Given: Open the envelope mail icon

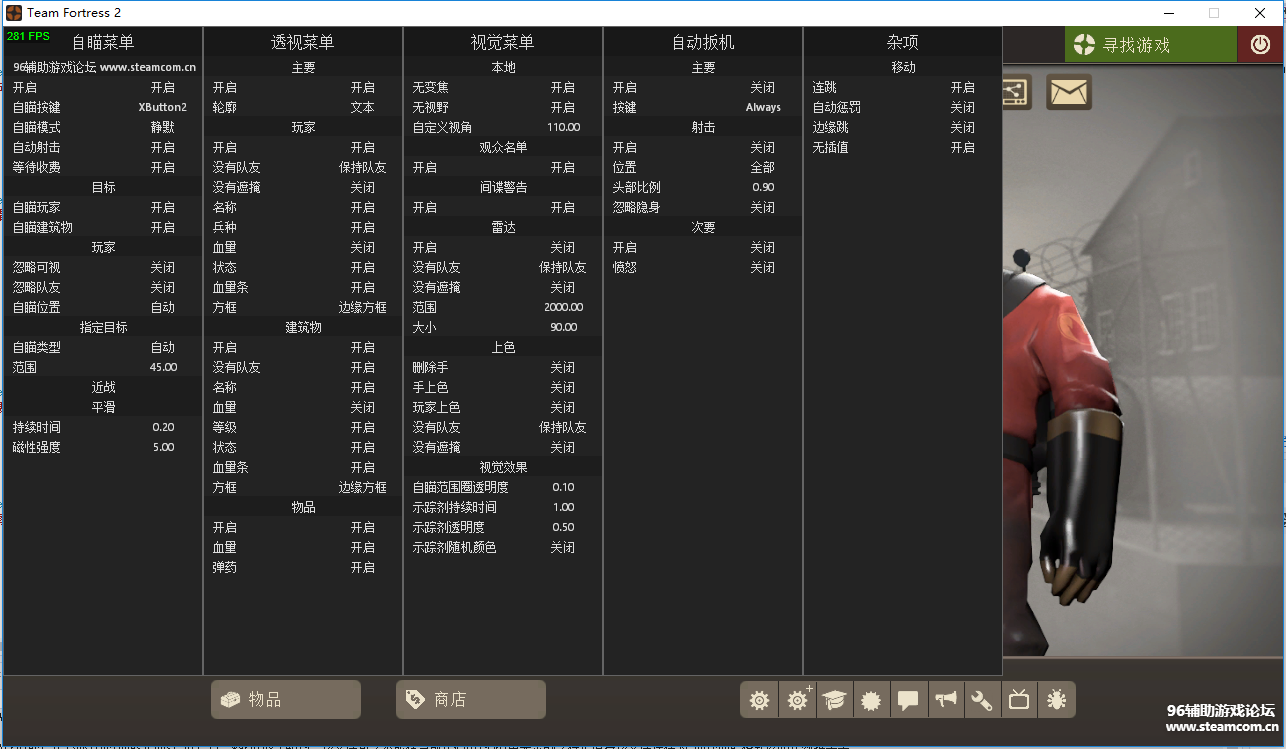Looking at the screenshot, I should pos(1069,93).
